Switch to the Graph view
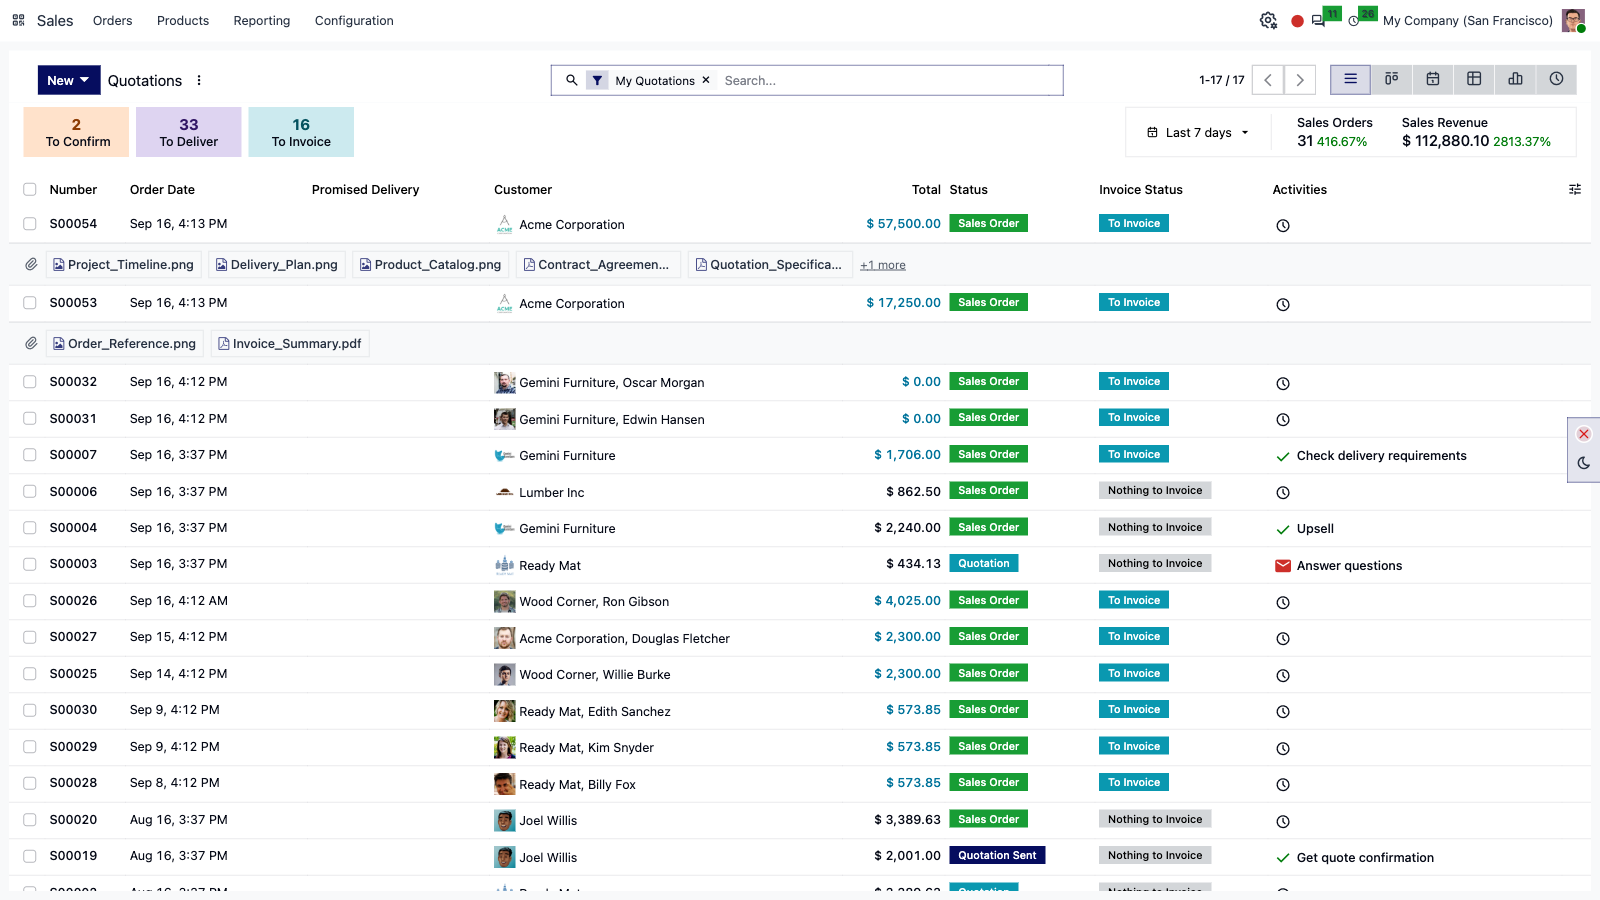 click(1515, 79)
